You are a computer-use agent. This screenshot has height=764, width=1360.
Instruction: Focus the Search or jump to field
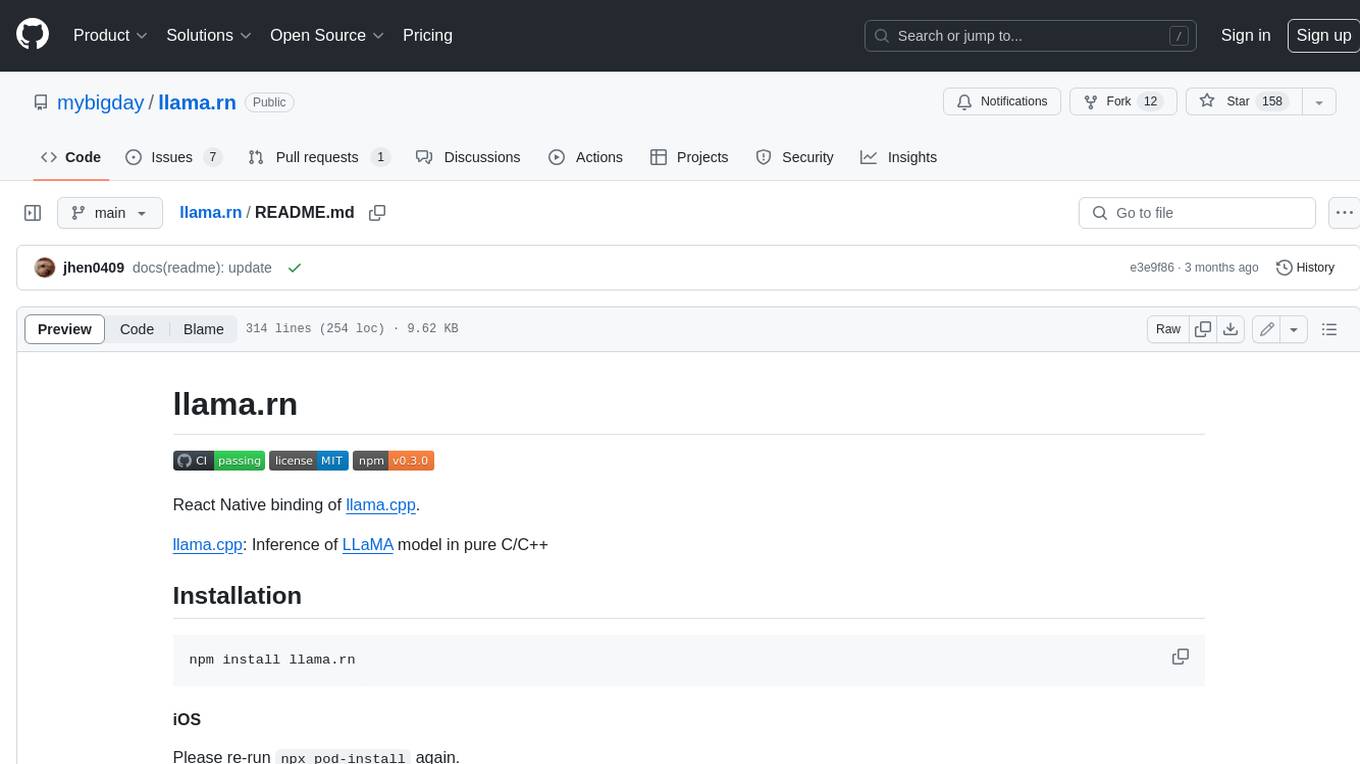(1032, 36)
